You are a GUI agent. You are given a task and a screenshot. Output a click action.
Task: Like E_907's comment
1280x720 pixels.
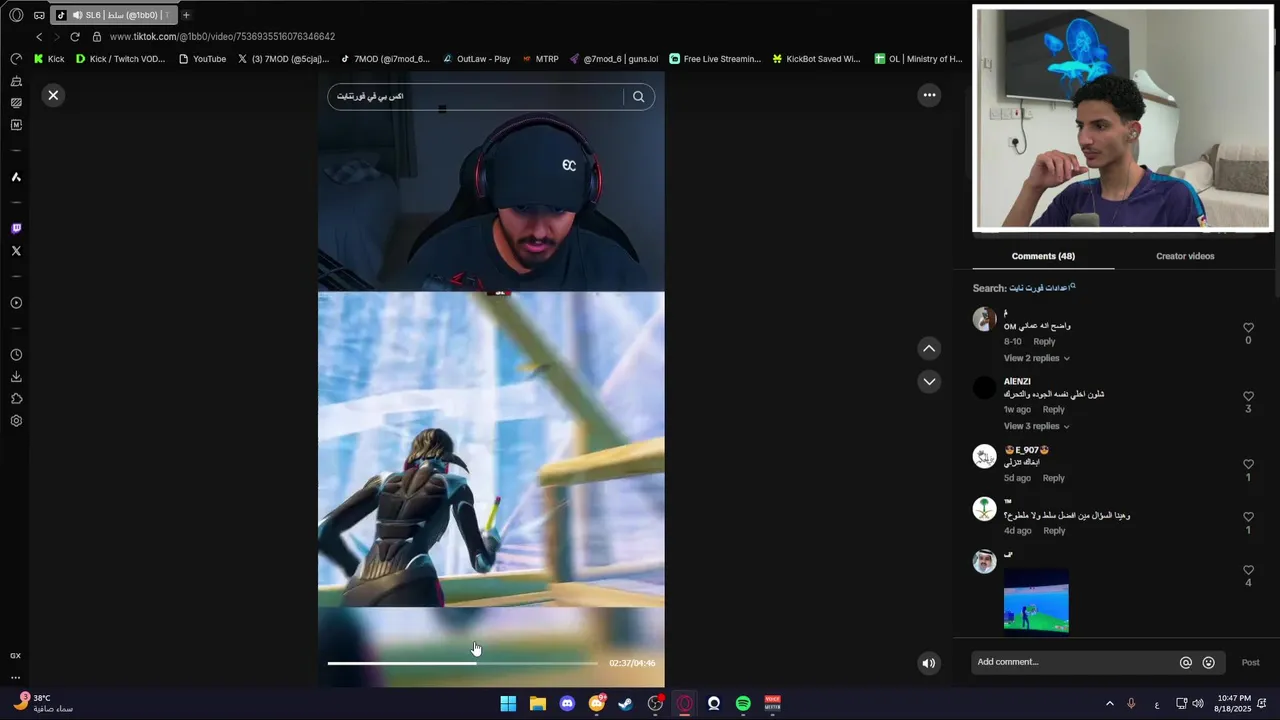1248,465
